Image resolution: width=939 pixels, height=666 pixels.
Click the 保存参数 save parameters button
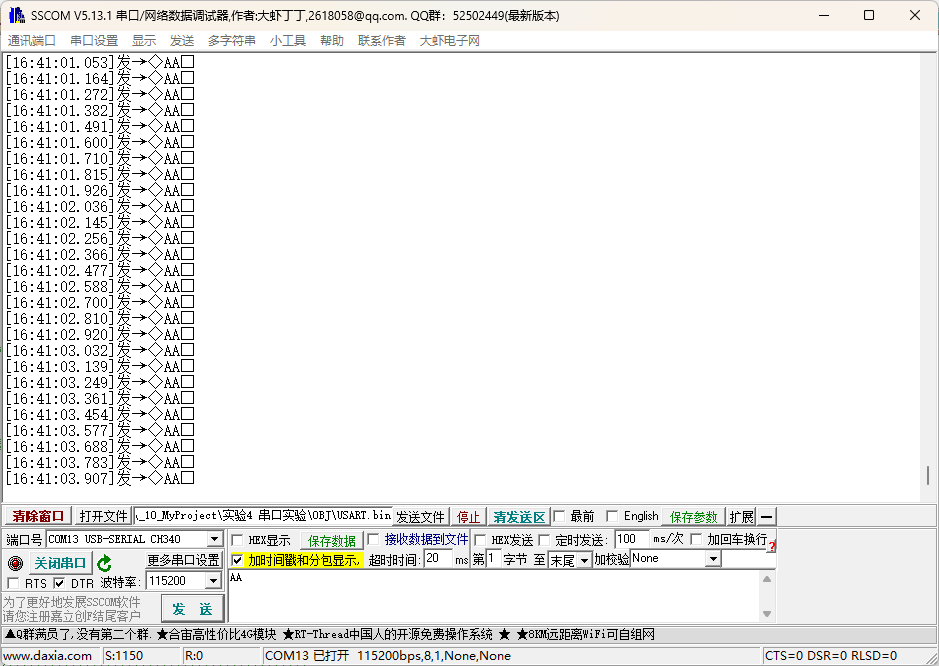point(693,516)
